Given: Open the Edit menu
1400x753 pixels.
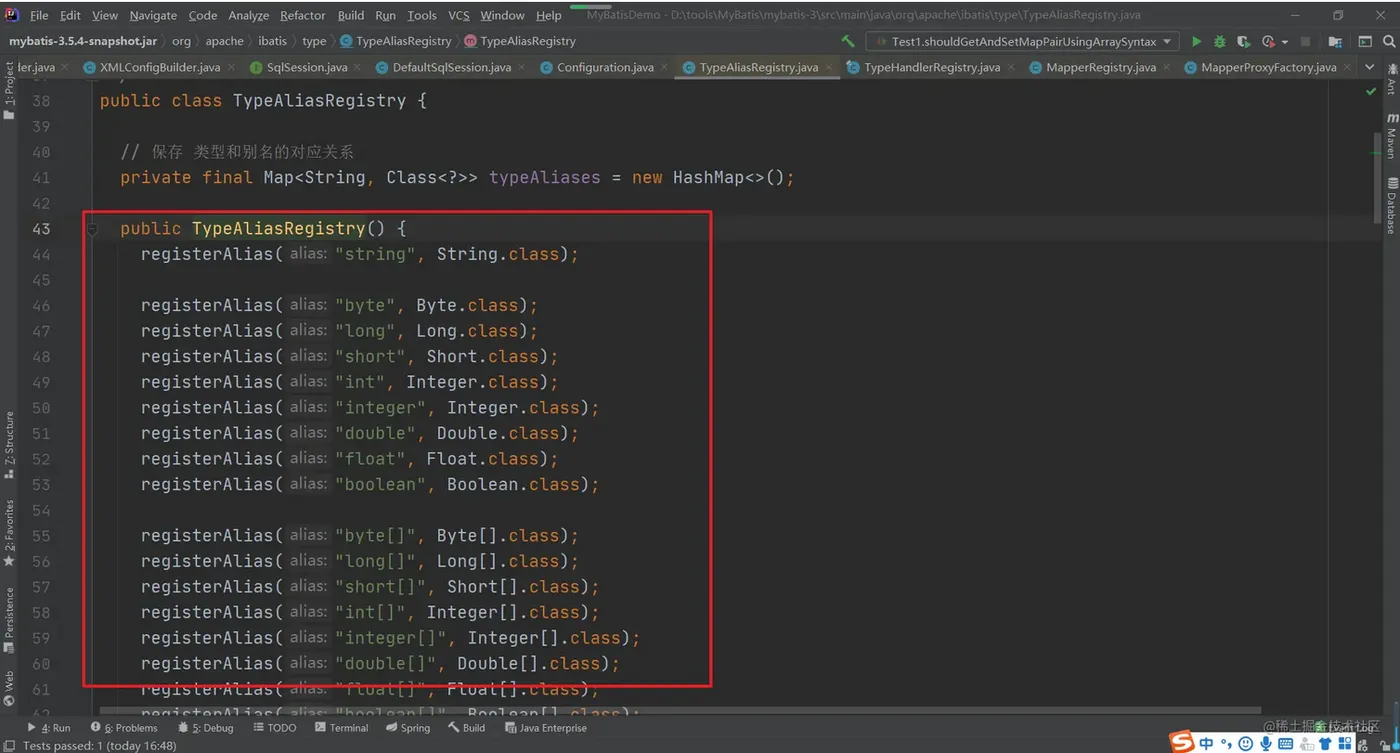Looking at the screenshot, I should coord(70,15).
